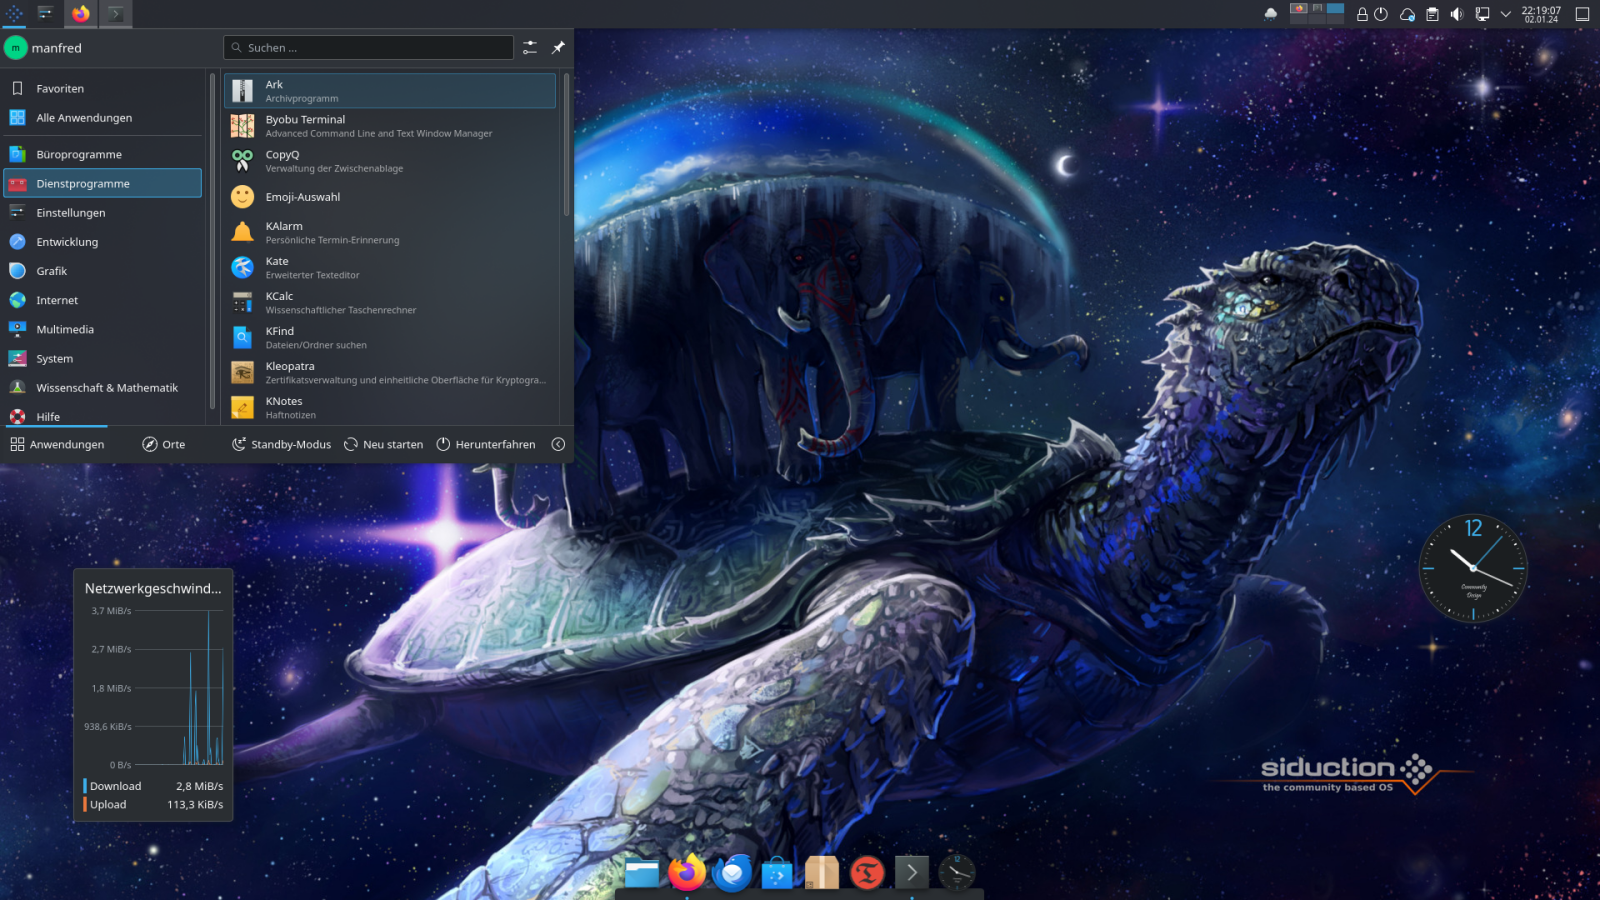1600x900 pixels.
Task: Click the lock screen icon in the top panel
Action: [1362, 14]
